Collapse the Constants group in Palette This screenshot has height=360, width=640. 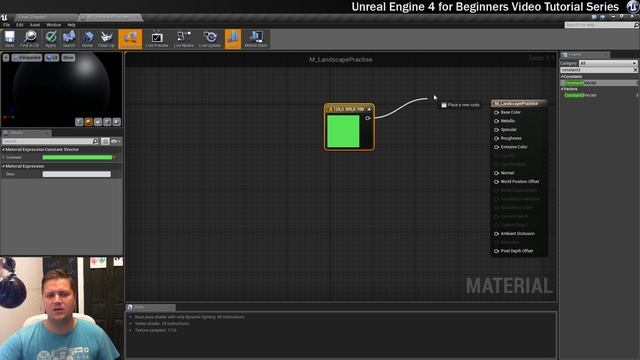click(x=562, y=76)
